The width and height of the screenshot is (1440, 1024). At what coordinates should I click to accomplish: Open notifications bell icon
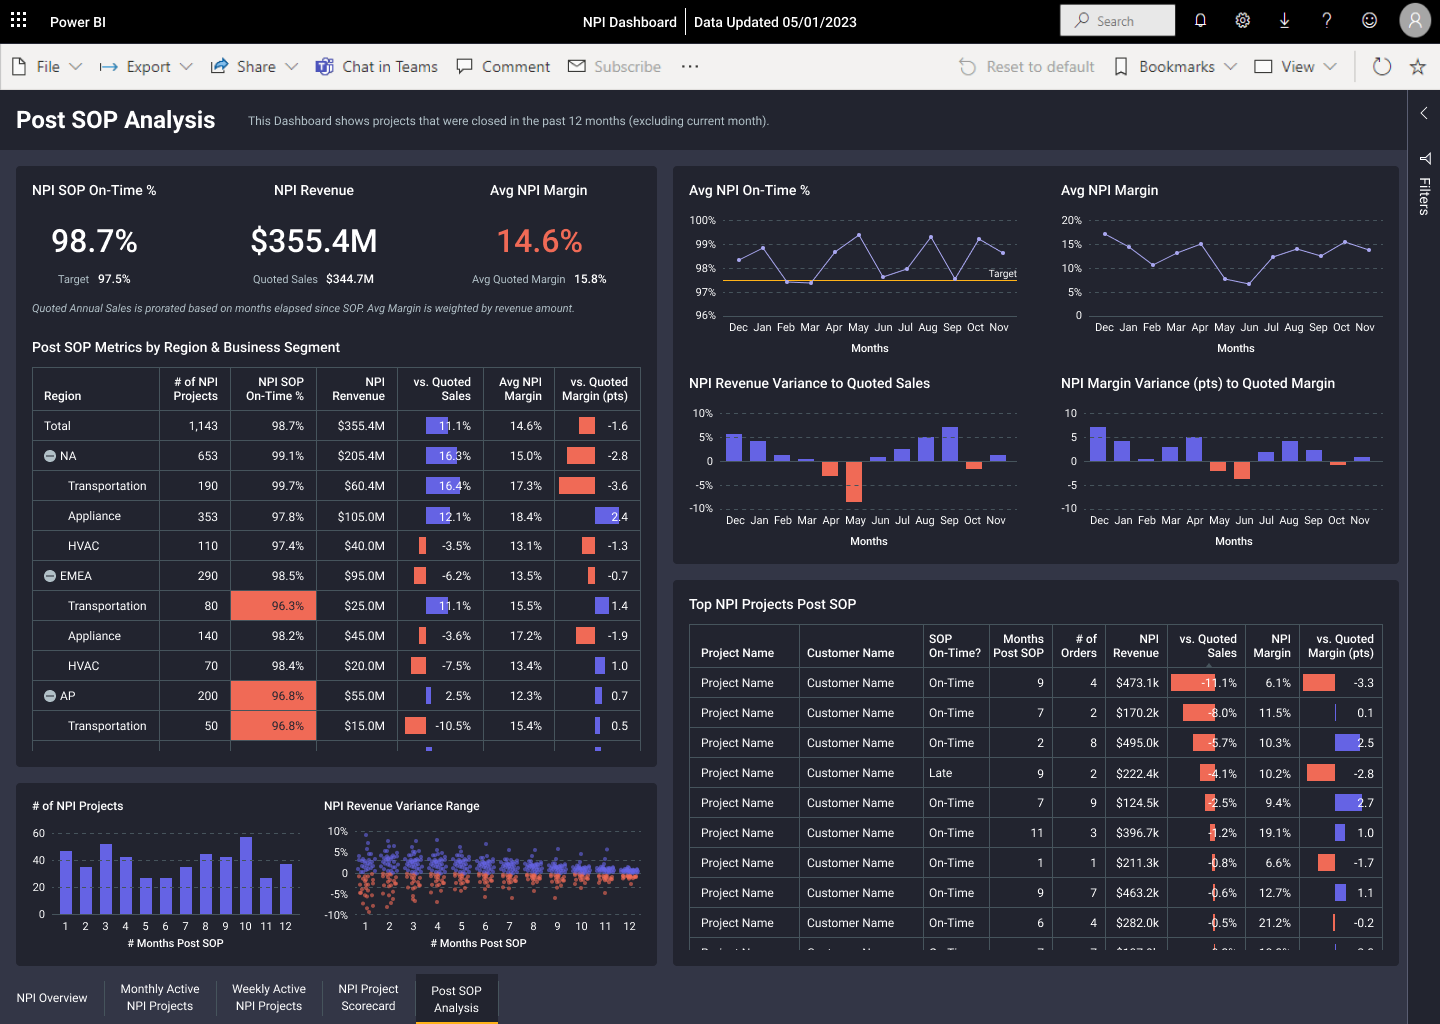[x=1201, y=21]
